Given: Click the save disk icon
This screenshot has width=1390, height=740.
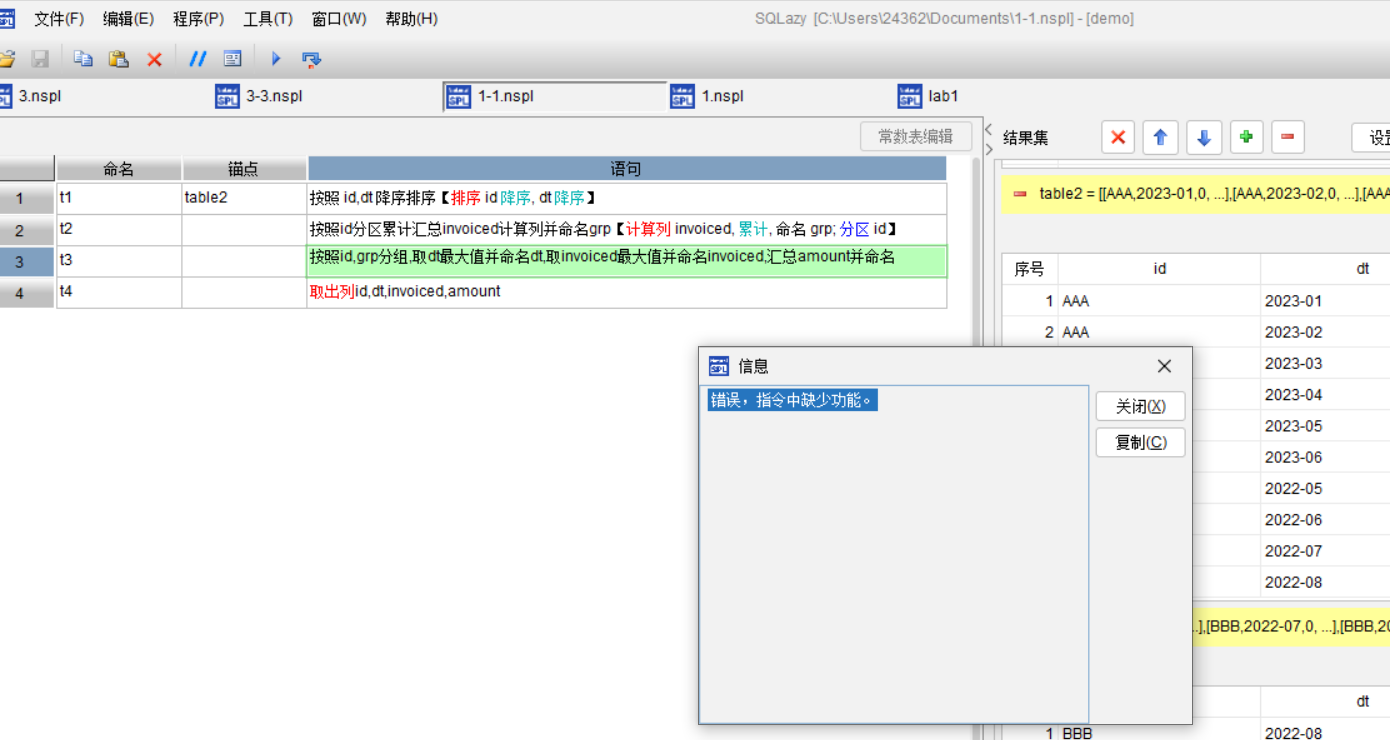Looking at the screenshot, I should click(40, 59).
